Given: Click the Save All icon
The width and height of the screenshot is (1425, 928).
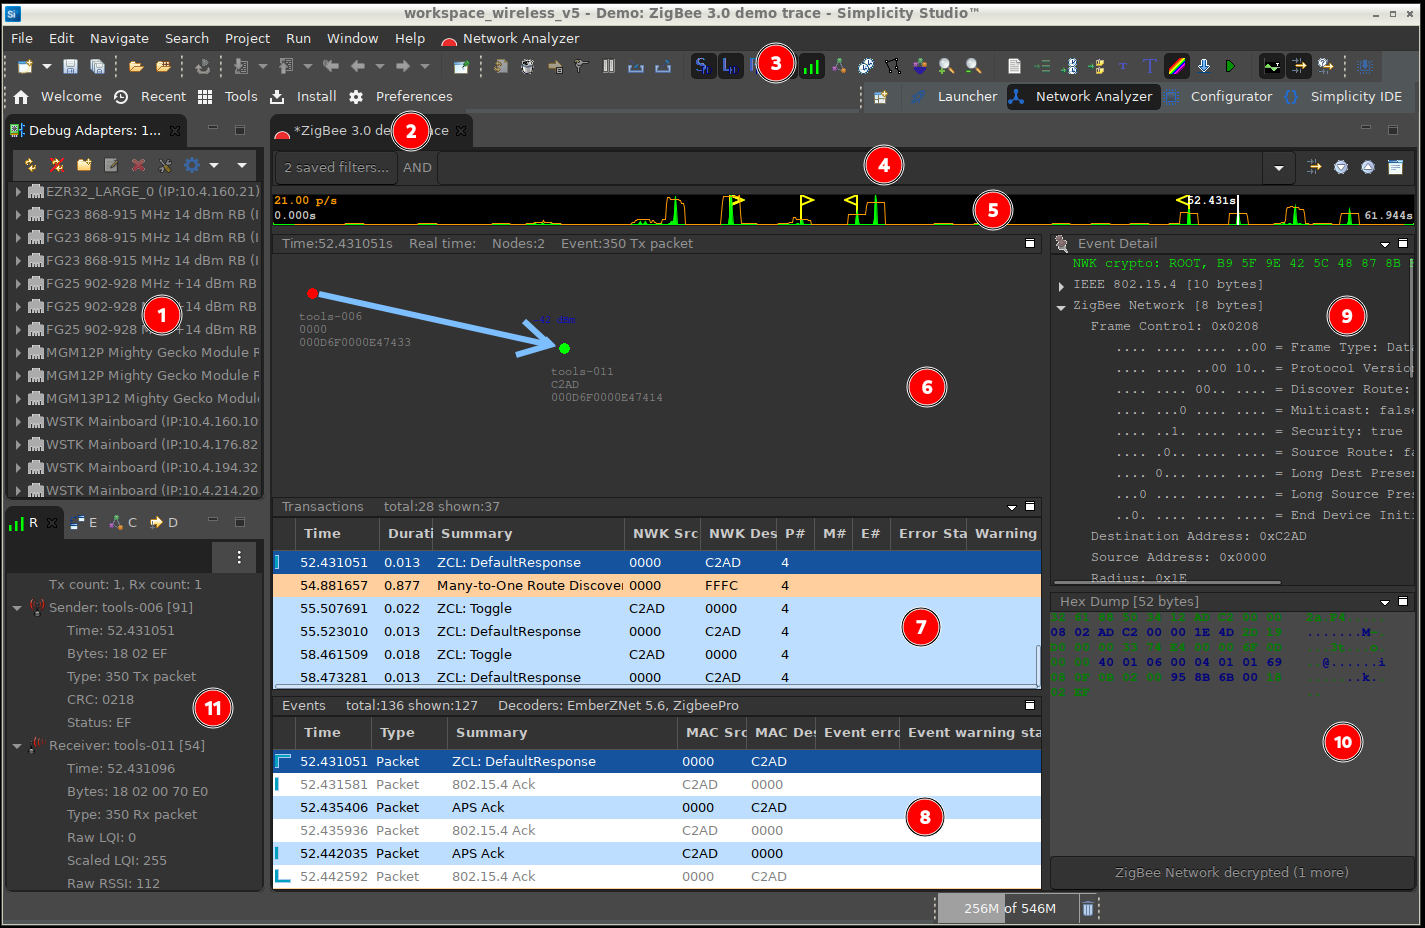Looking at the screenshot, I should pos(97,66).
